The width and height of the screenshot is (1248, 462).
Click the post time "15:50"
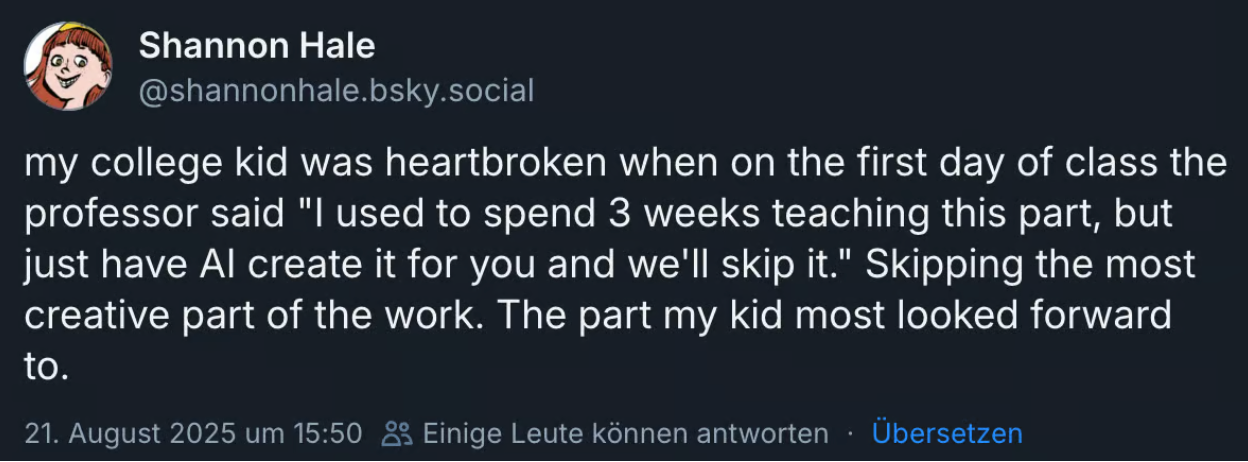click(329, 434)
